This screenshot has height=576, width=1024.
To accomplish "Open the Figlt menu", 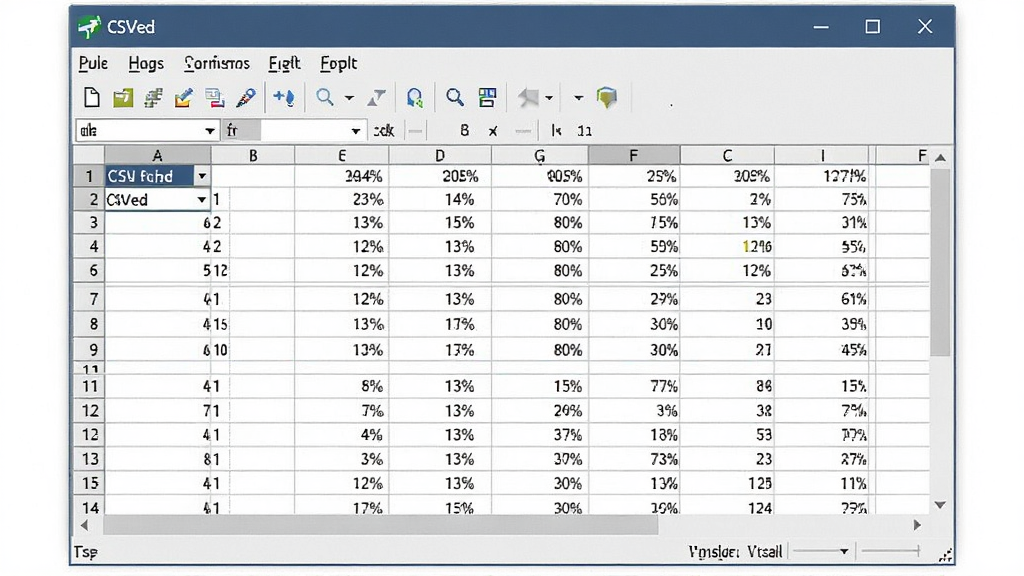I will point(284,63).
